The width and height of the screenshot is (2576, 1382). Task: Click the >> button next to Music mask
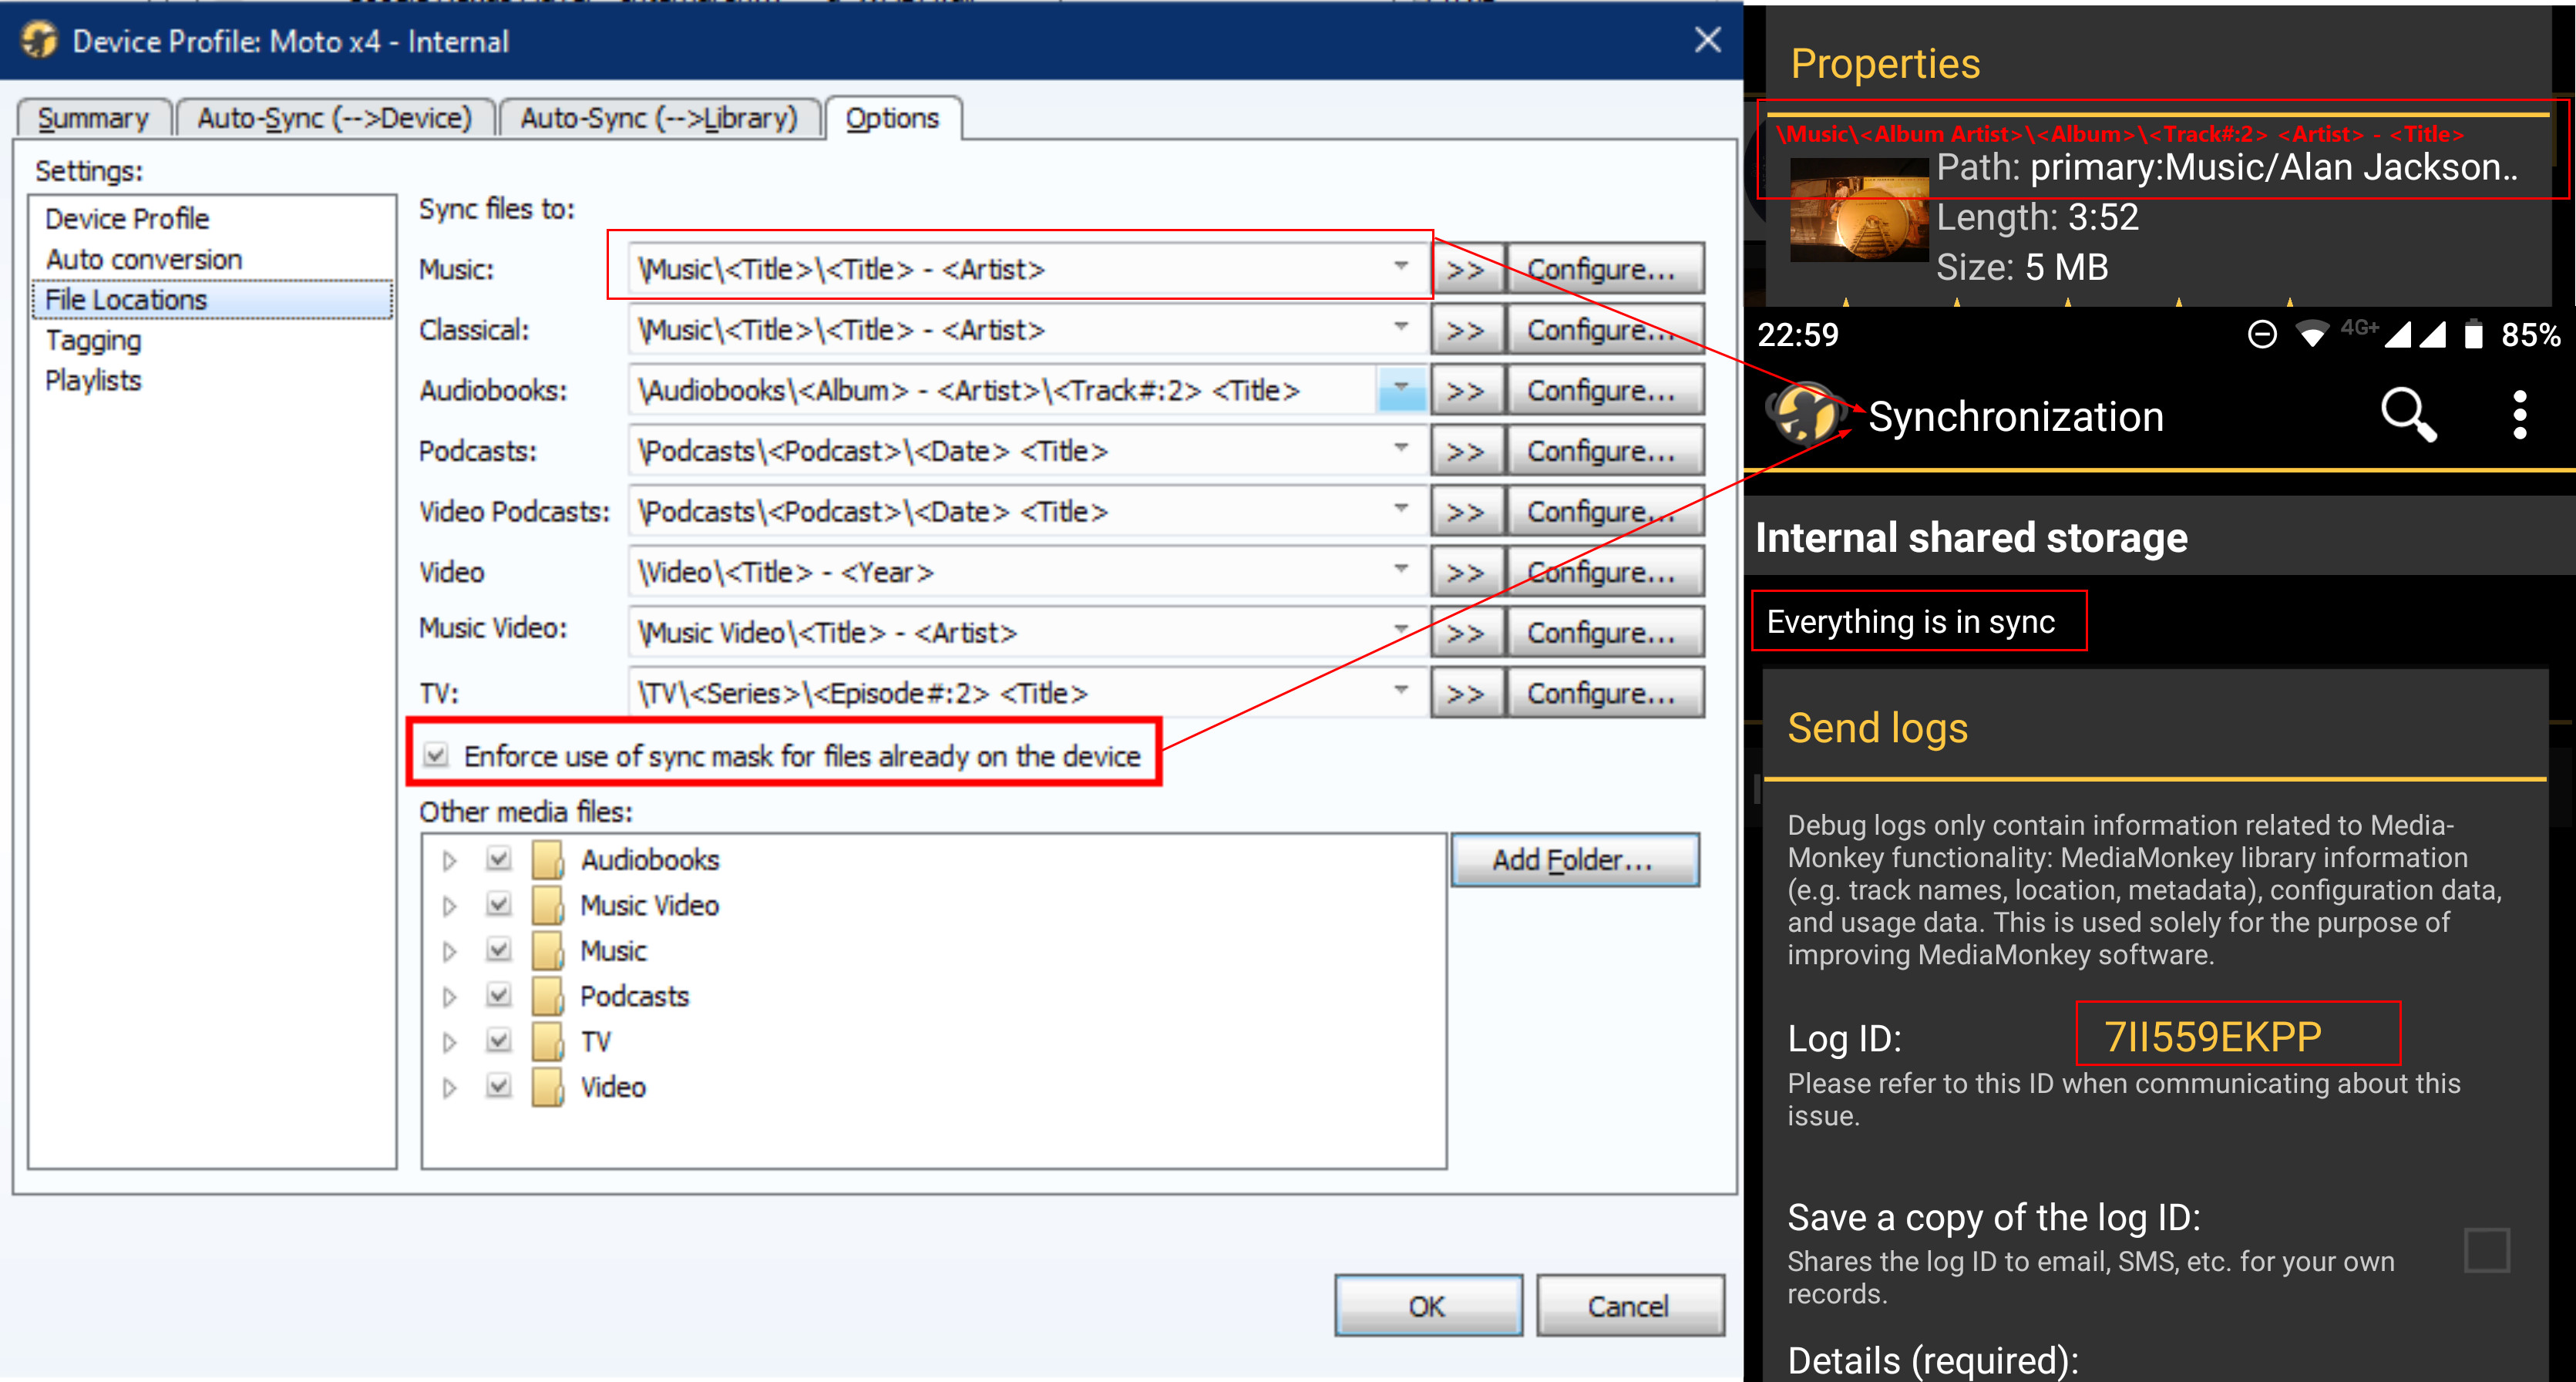pos(1466,270)
